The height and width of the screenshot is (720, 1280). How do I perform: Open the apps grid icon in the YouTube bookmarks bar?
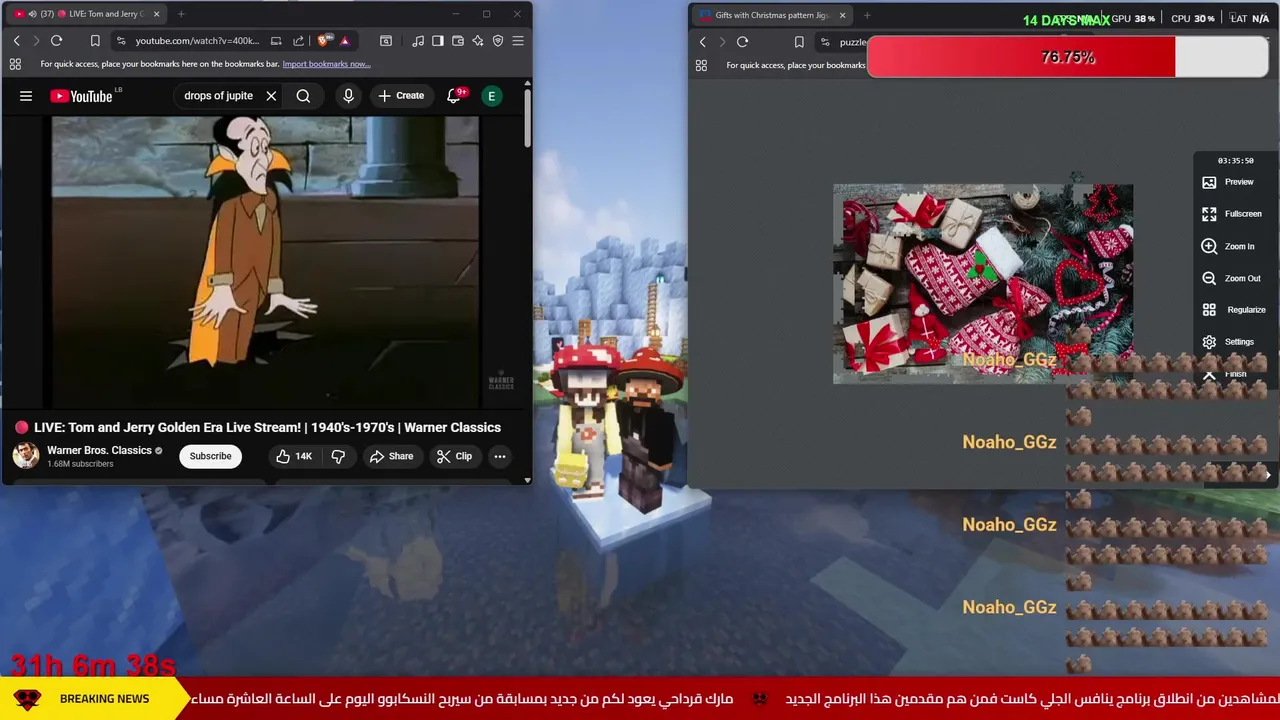pos(15,64)
